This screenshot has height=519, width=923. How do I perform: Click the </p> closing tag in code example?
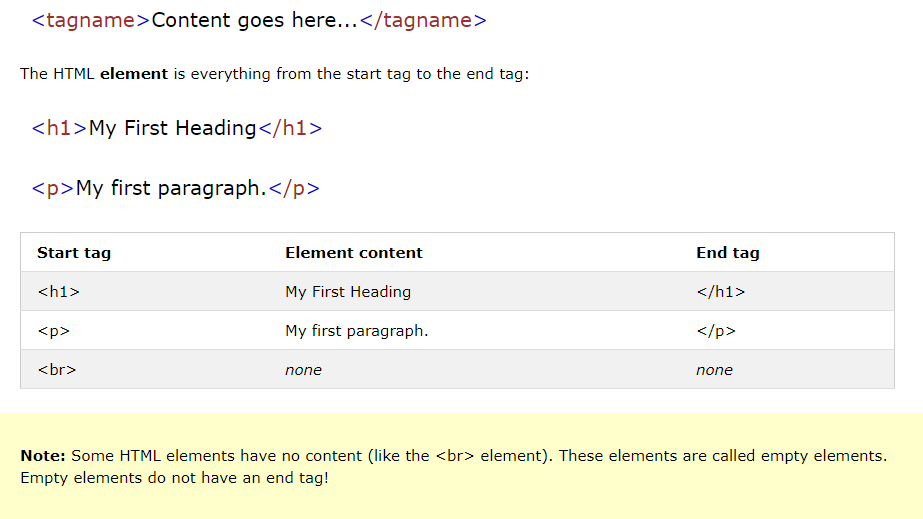294,188
